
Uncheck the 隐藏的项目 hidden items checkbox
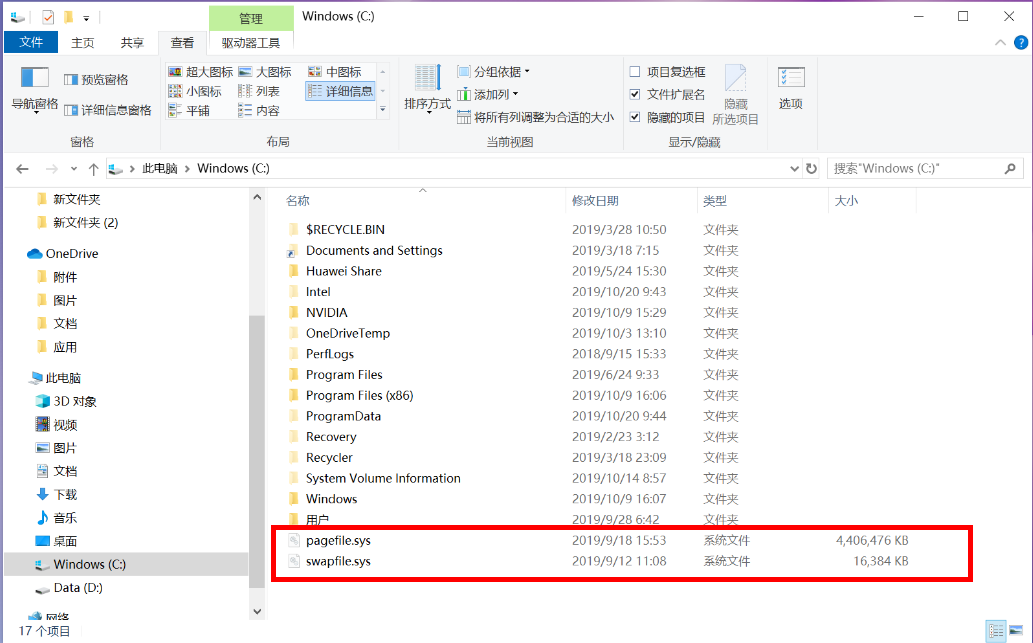(x=635, y=117)
